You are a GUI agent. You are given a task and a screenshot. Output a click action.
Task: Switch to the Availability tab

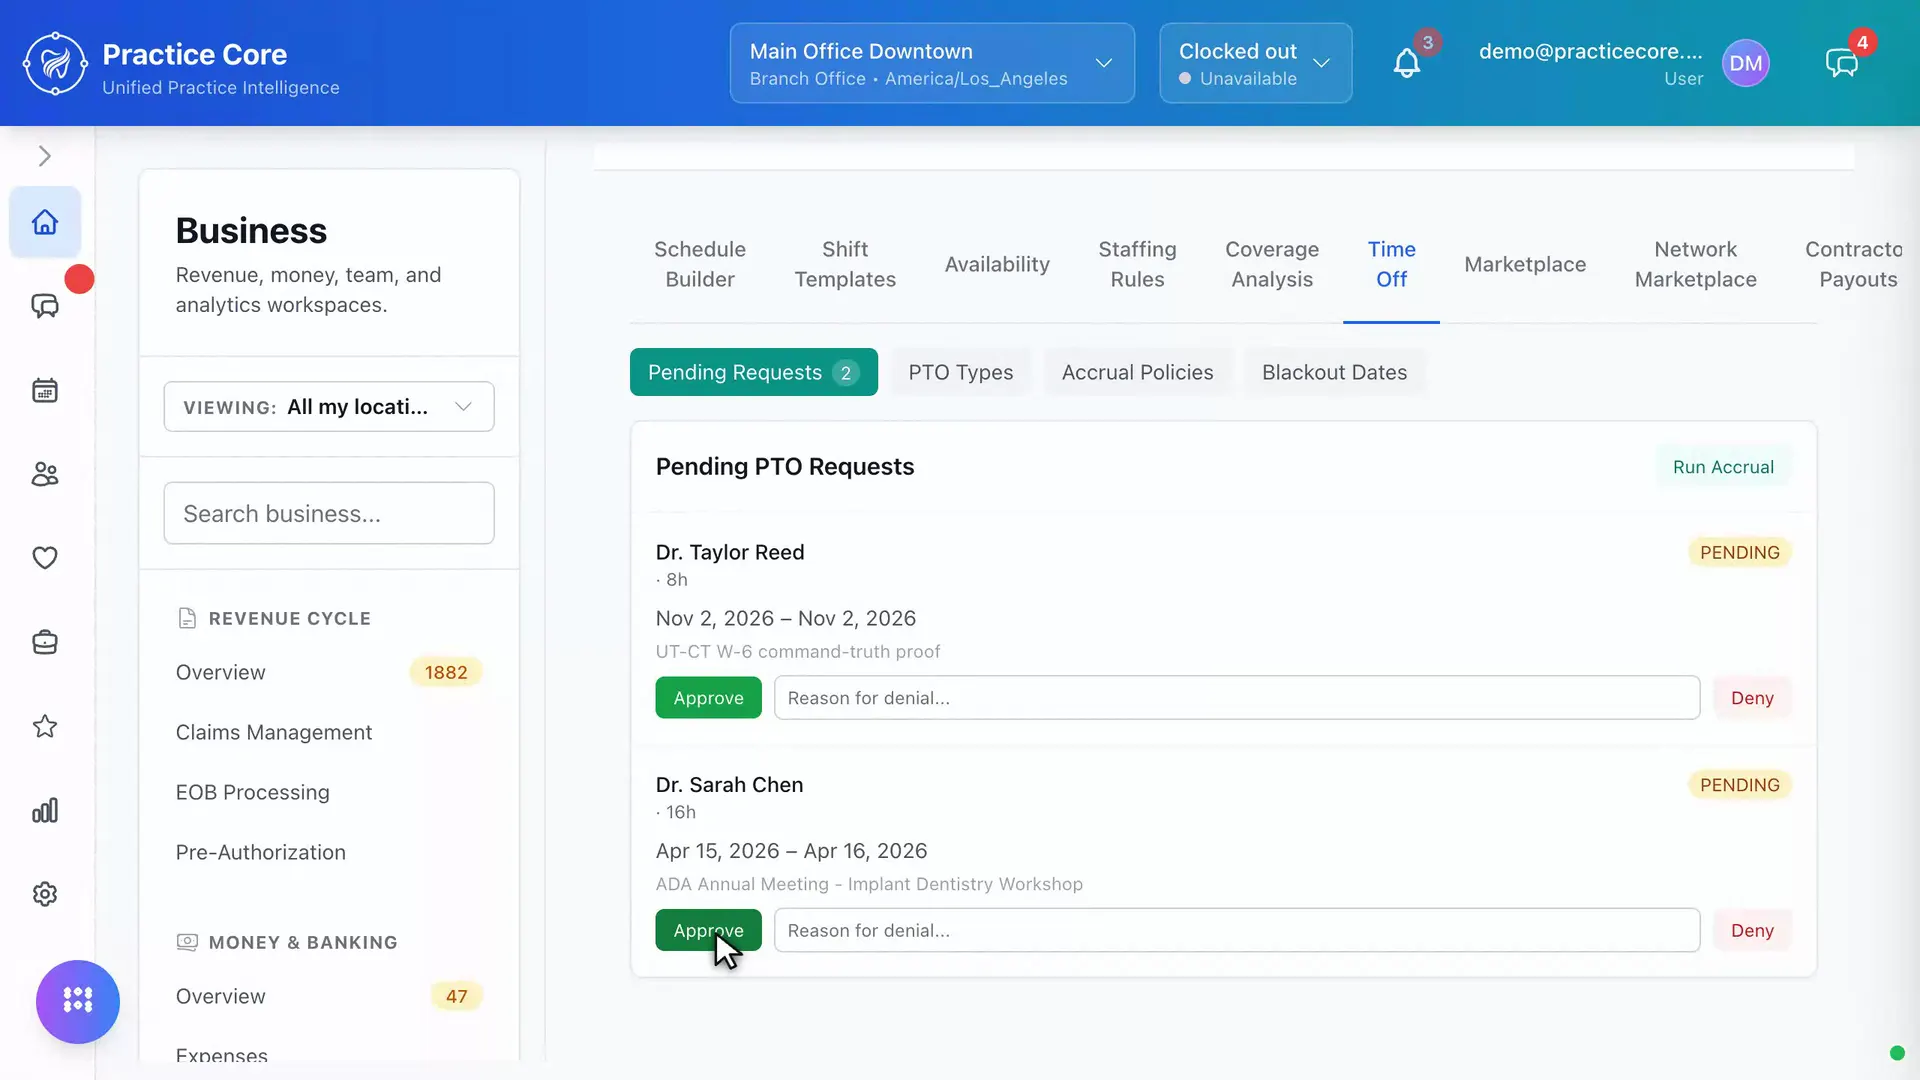point(997,264)
